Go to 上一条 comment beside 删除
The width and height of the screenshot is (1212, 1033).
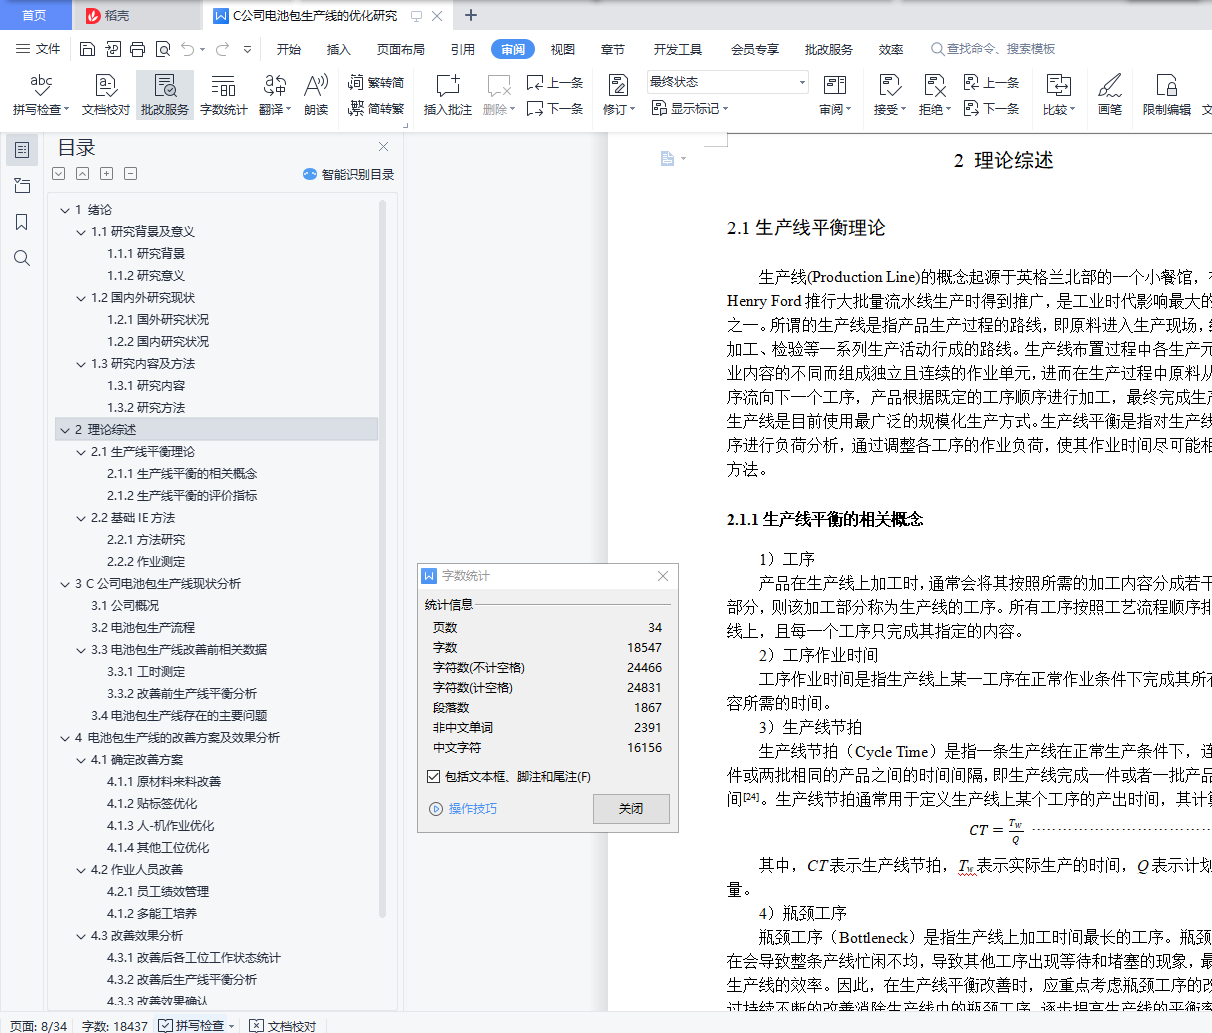point(555,82)
